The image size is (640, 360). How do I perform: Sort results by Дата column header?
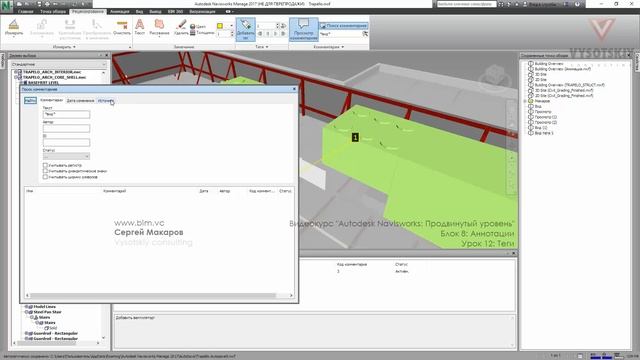(204, 191)
